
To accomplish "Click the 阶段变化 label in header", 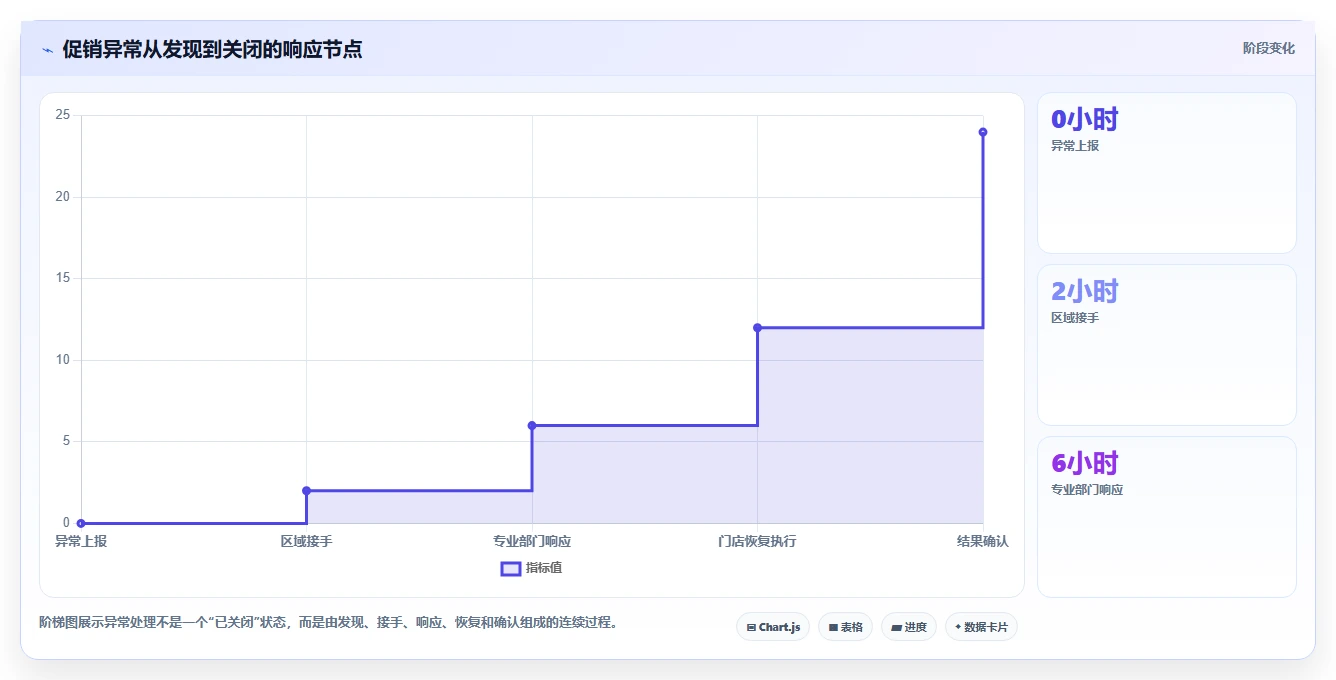I will [1268, 48].
